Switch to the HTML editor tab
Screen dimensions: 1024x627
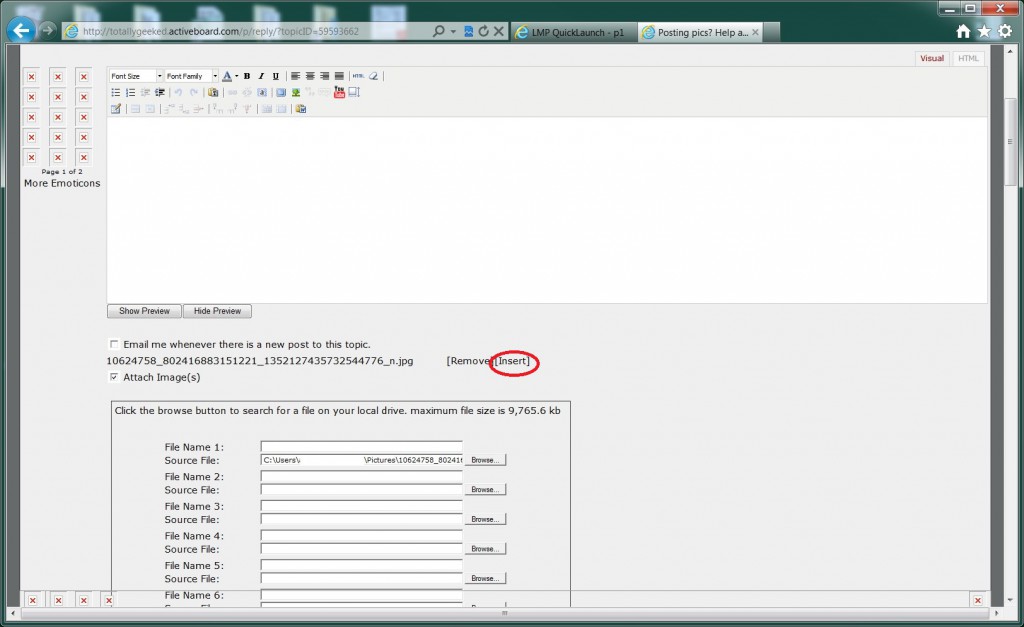(968, 58)
